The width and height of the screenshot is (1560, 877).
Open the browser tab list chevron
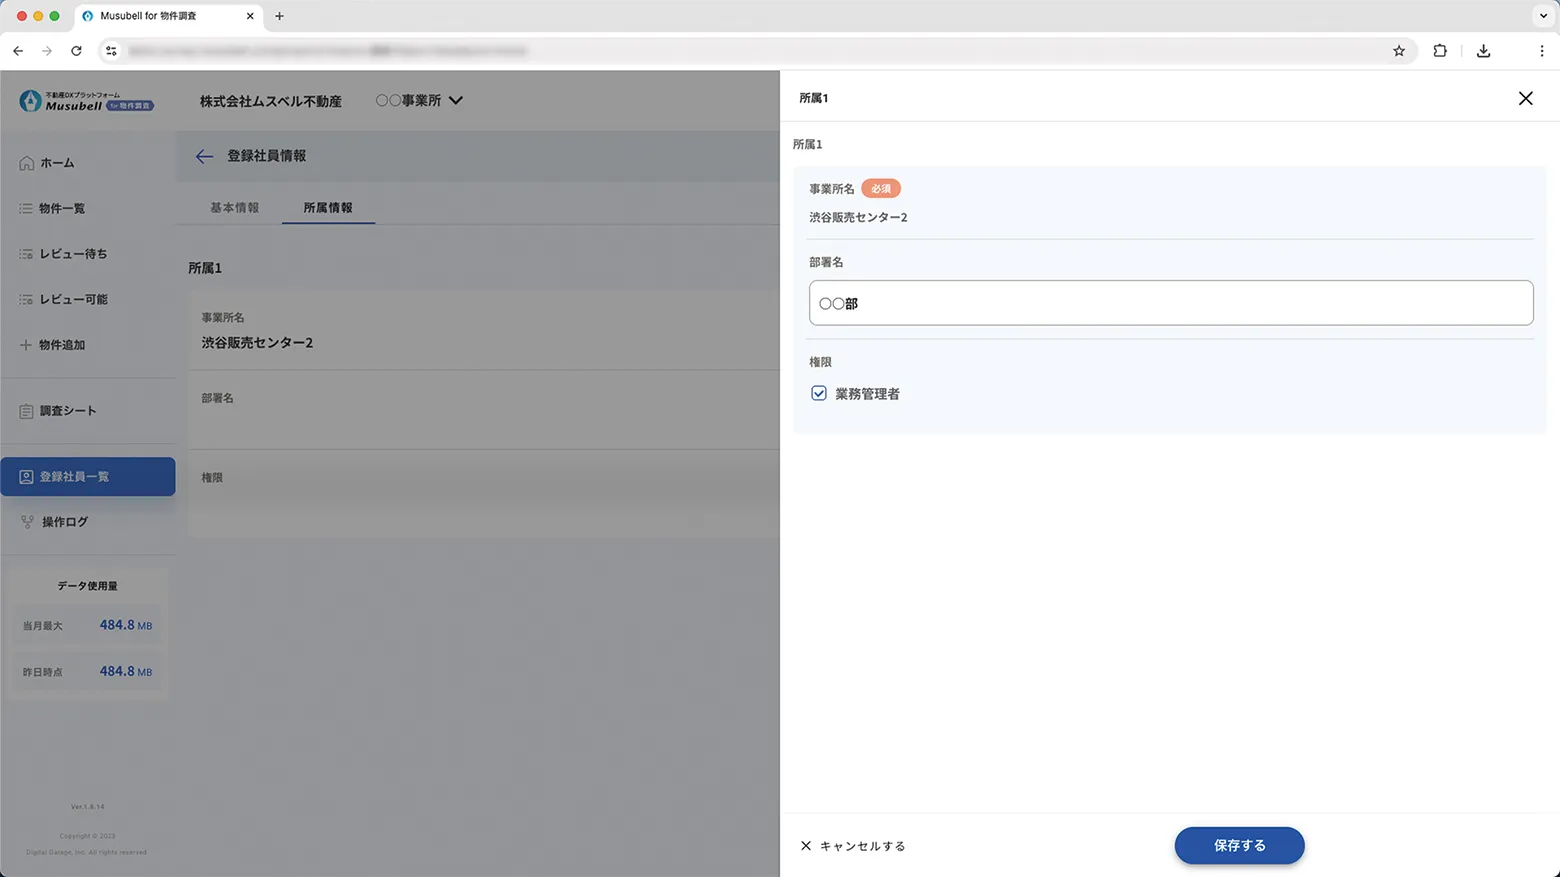(x=1543, y=16)
